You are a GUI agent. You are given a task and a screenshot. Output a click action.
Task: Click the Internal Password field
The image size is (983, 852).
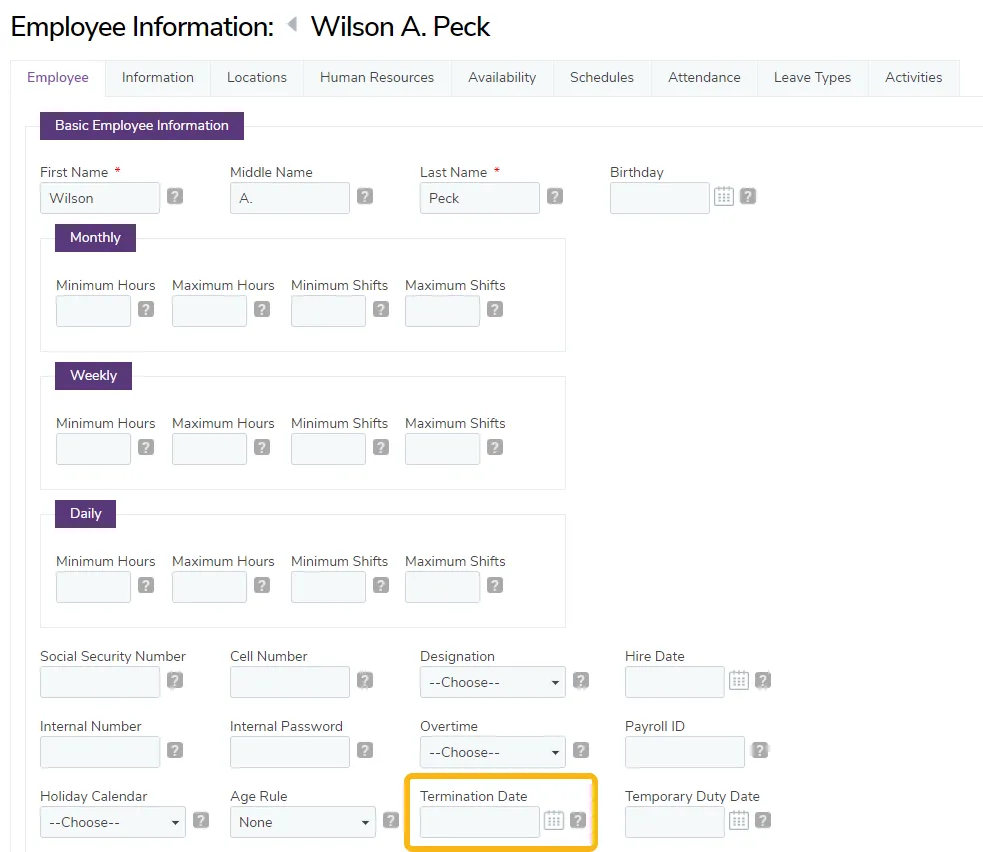coord(290,752)
